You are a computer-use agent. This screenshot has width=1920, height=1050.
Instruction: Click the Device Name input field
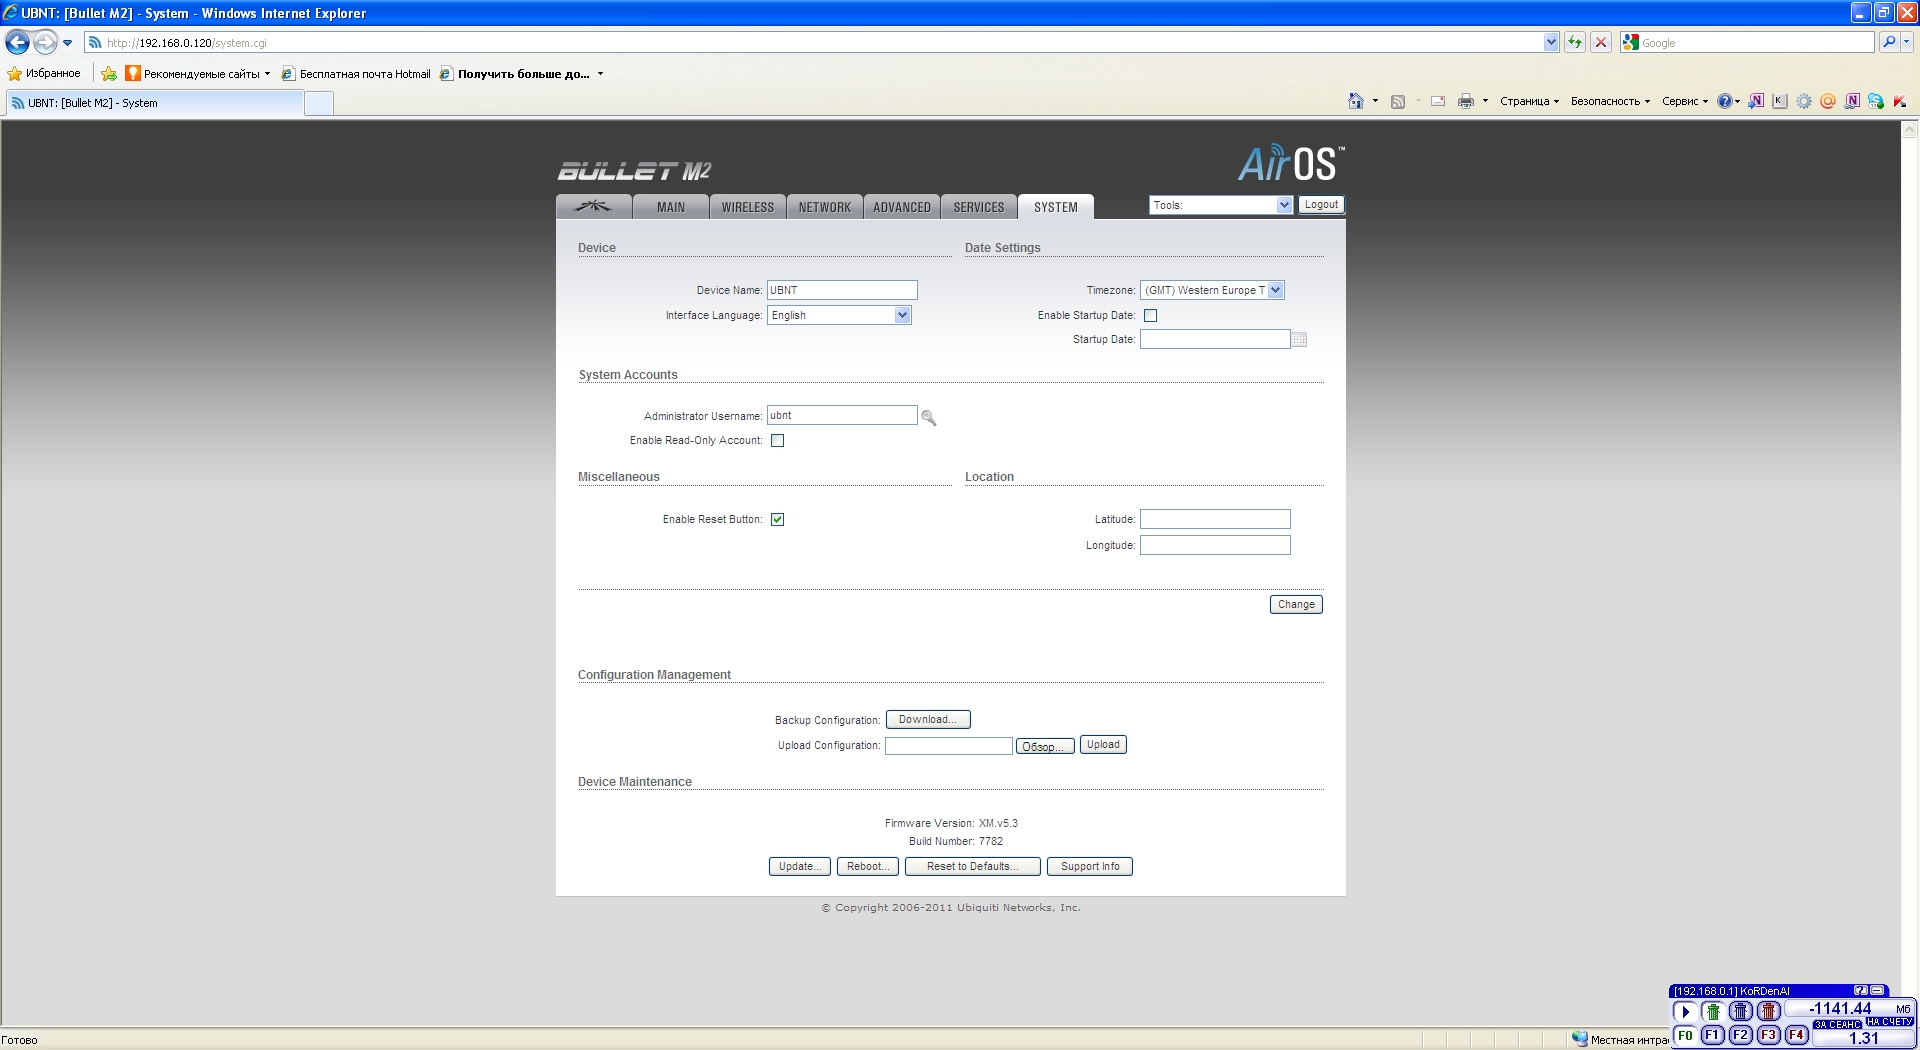(x=842, y=290)
